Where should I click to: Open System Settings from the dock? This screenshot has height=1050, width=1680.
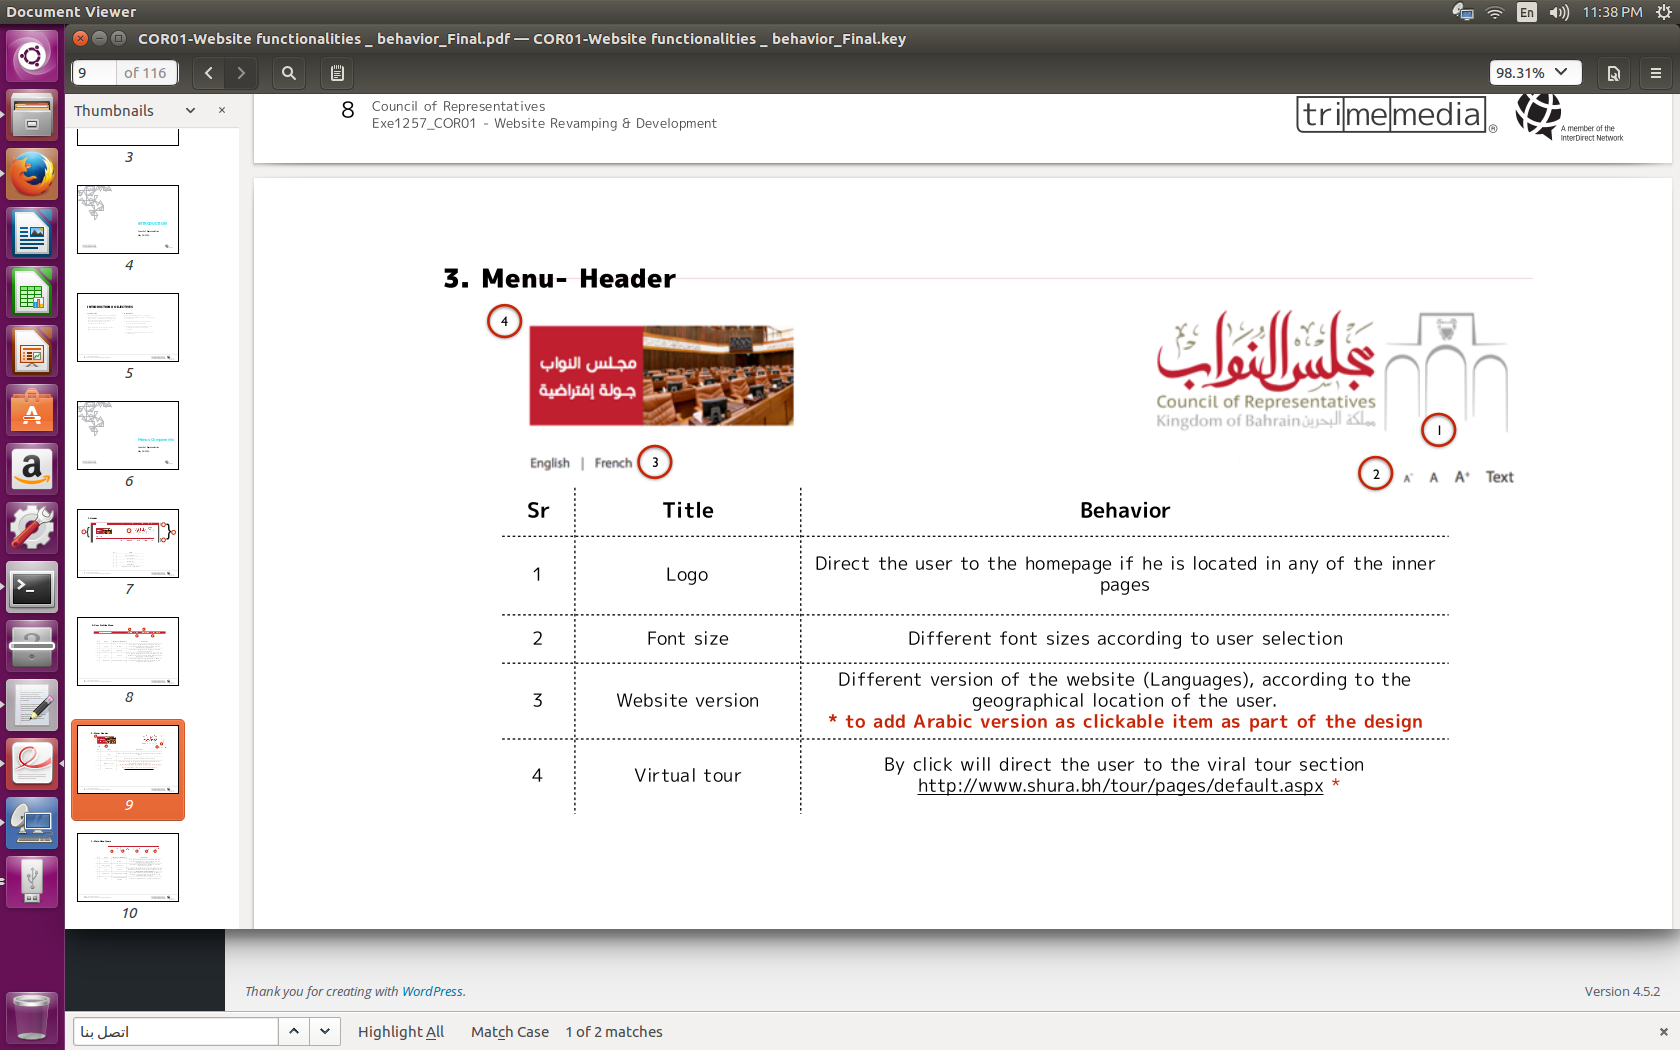(32, 529)
